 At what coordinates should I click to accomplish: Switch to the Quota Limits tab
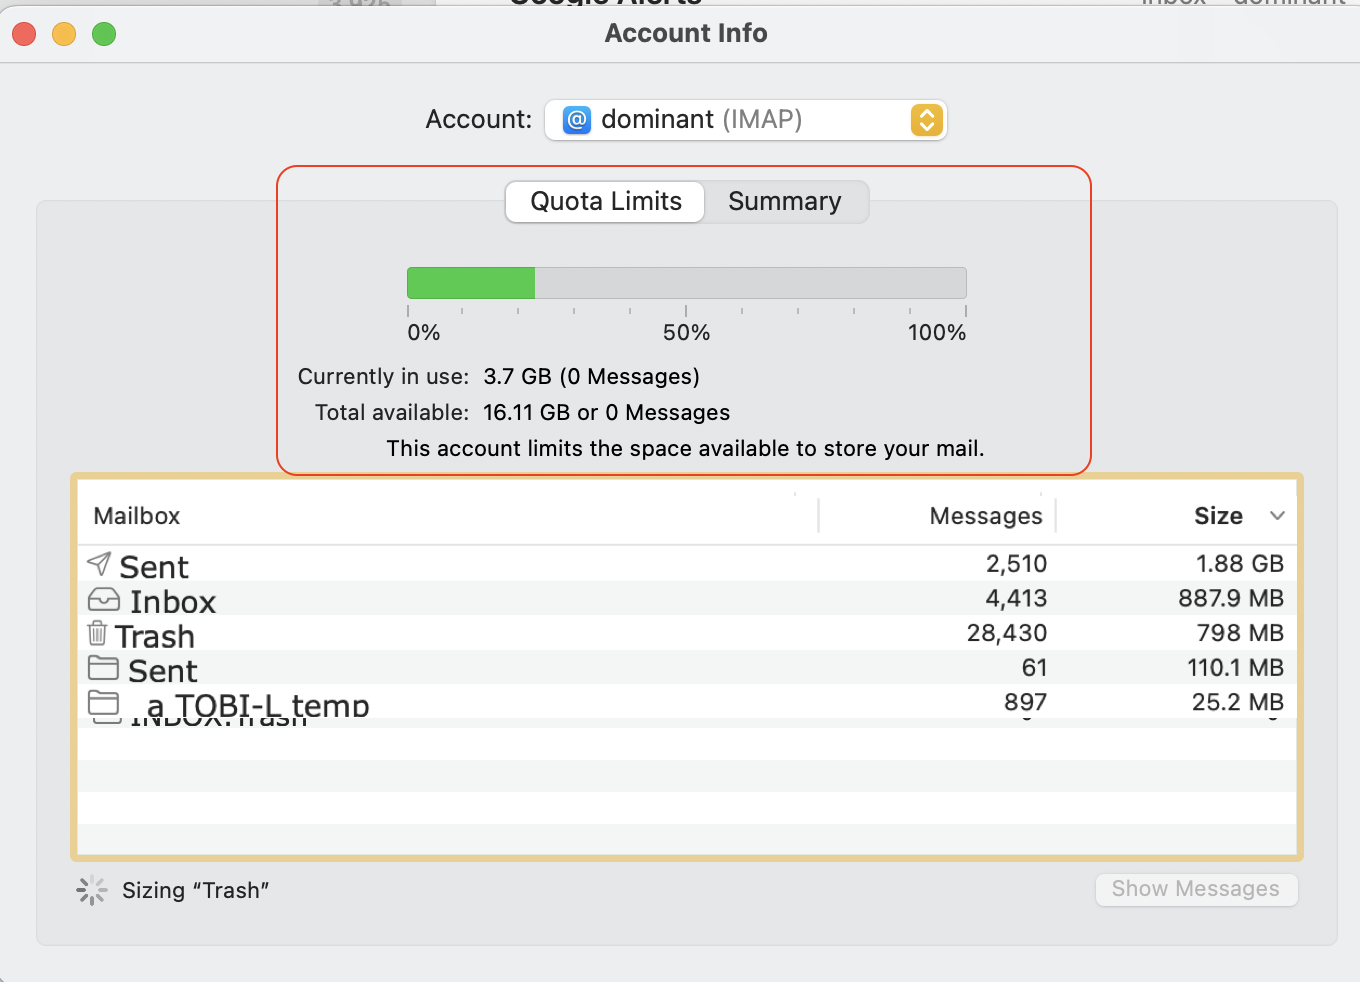pyautogui.click(x=605, y=201)
